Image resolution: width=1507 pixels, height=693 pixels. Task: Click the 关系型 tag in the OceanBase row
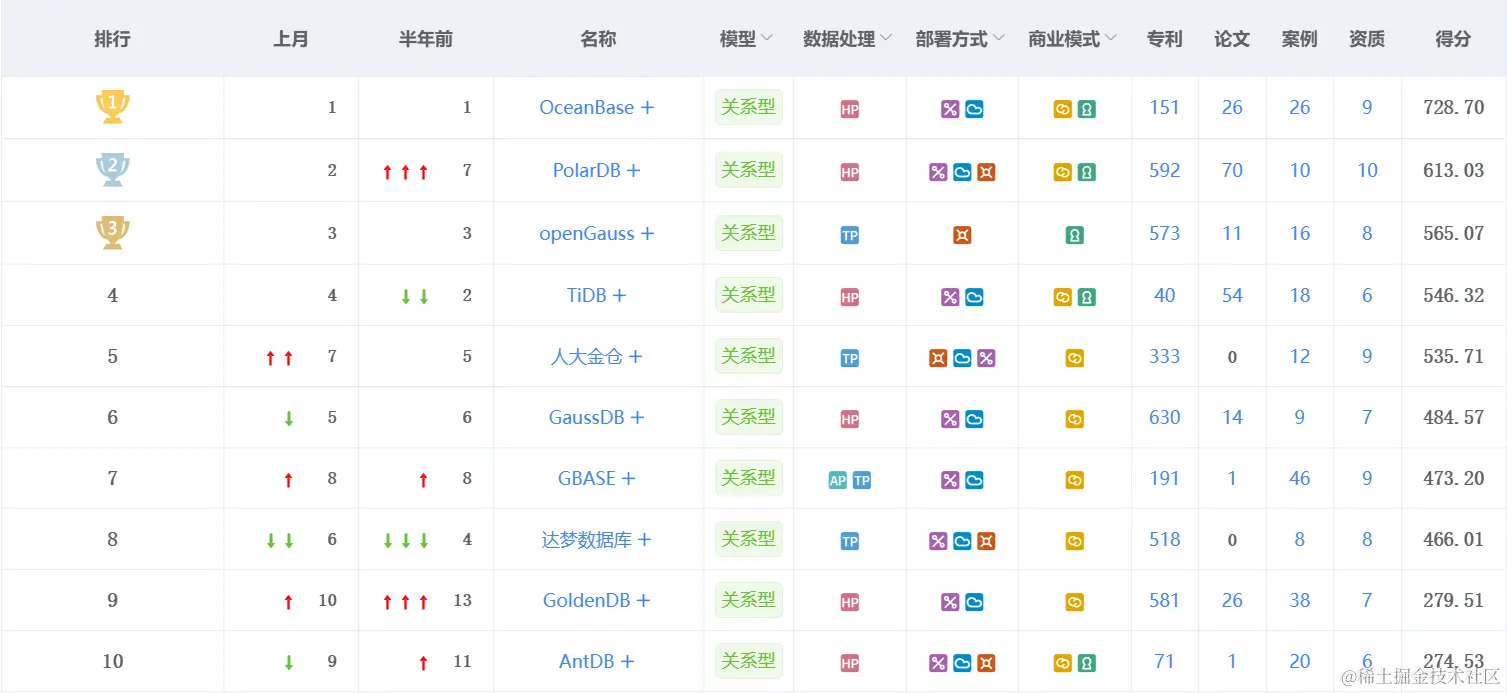coord(749,107)
